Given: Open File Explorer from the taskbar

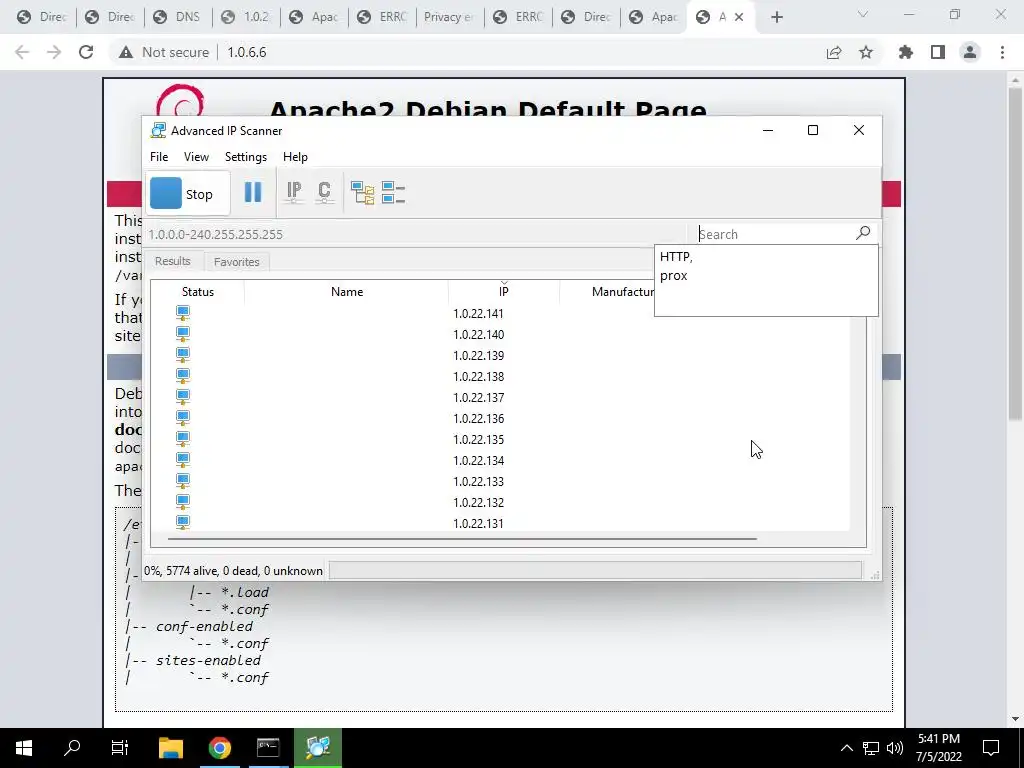Looking at the screenshot, I should click(170, 747).
